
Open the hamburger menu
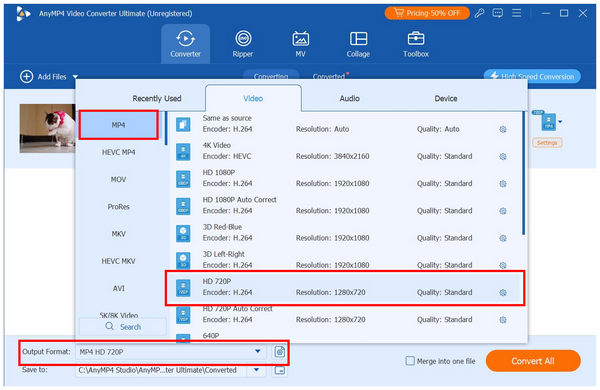coord(517,13)
